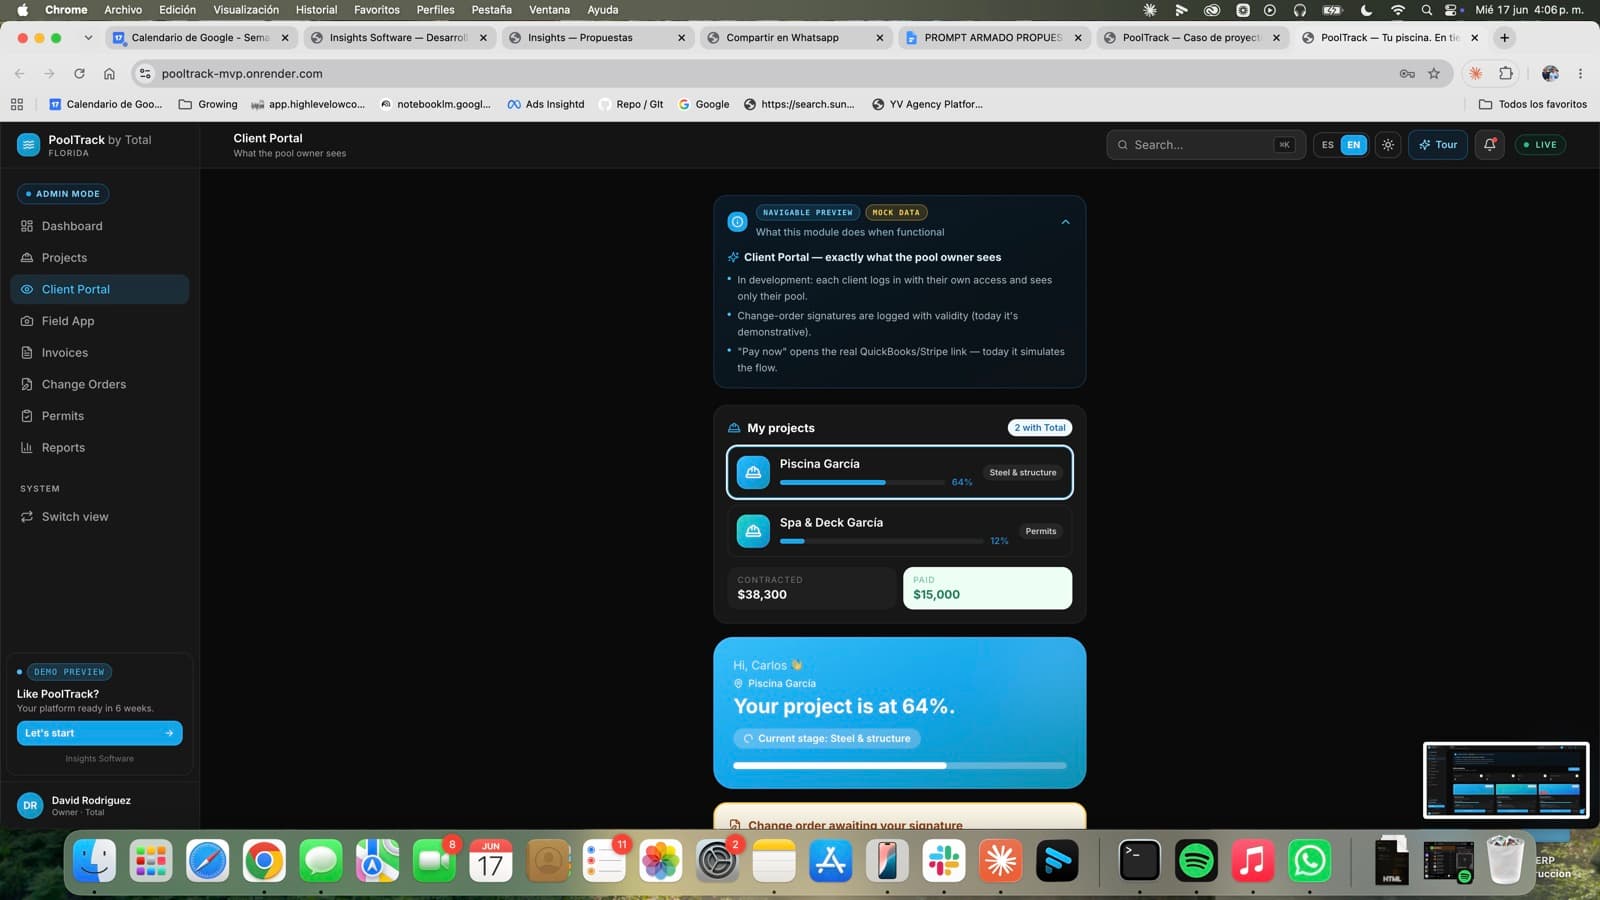Collapse the navigable preview info panel
Screen dimensions: 1600x900
click(x=1065, y=222)
